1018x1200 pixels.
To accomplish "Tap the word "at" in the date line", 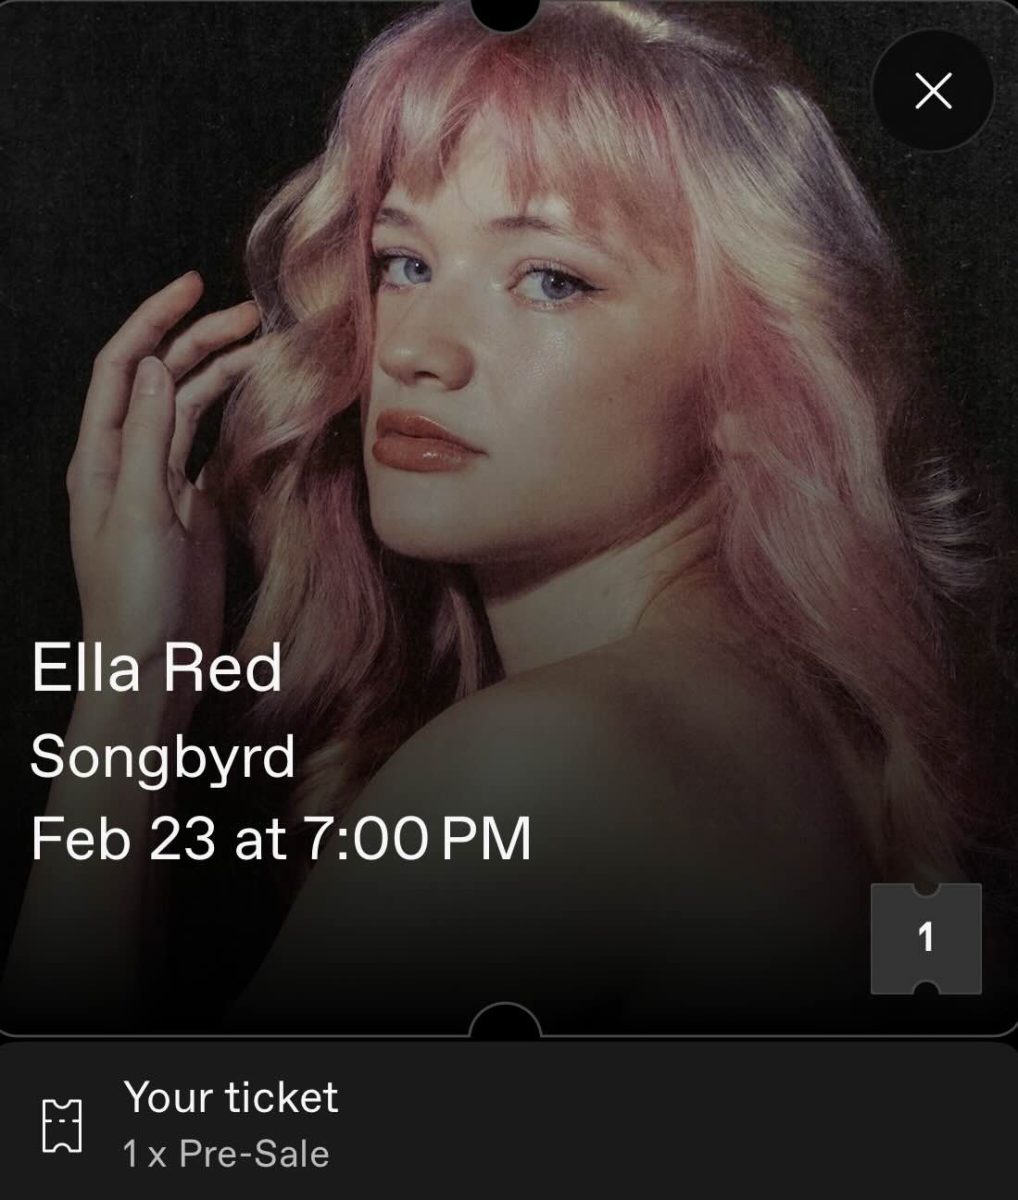I will tap(259, 838).
